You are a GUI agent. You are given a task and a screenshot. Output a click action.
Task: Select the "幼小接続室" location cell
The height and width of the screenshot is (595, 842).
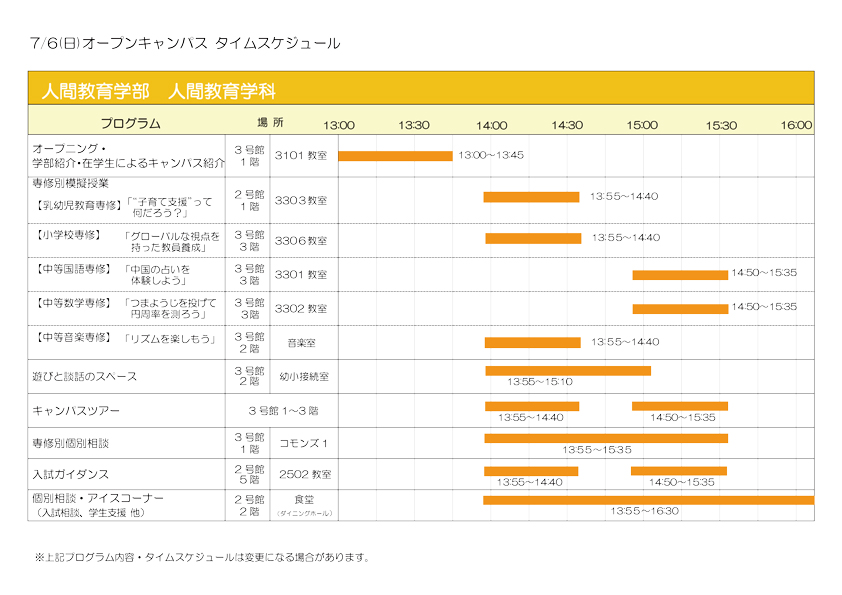point(304,376)
